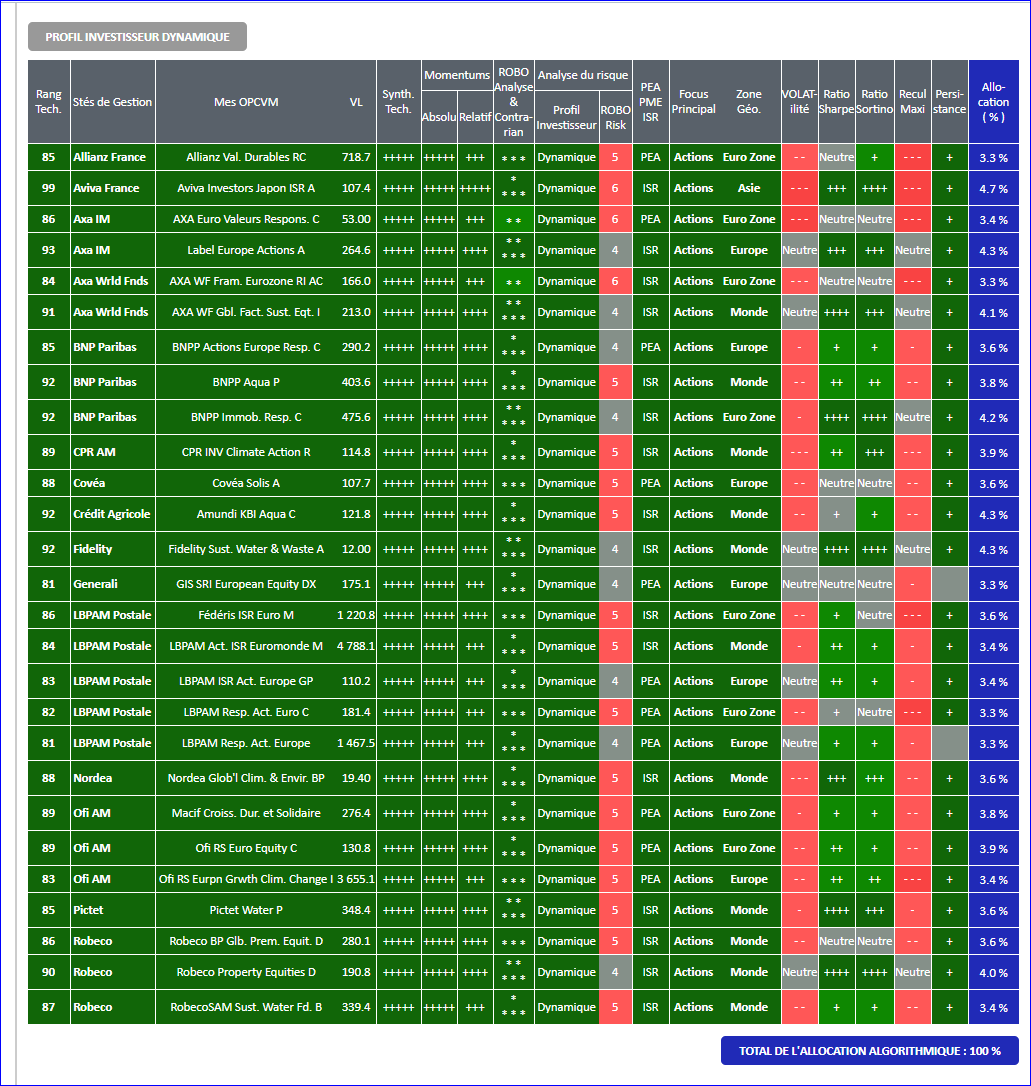This screenshot has width=1031, height=1086.
Task: Select the Covéa Solis A fund
Action: pyautogui.click(x=246, y=483)
